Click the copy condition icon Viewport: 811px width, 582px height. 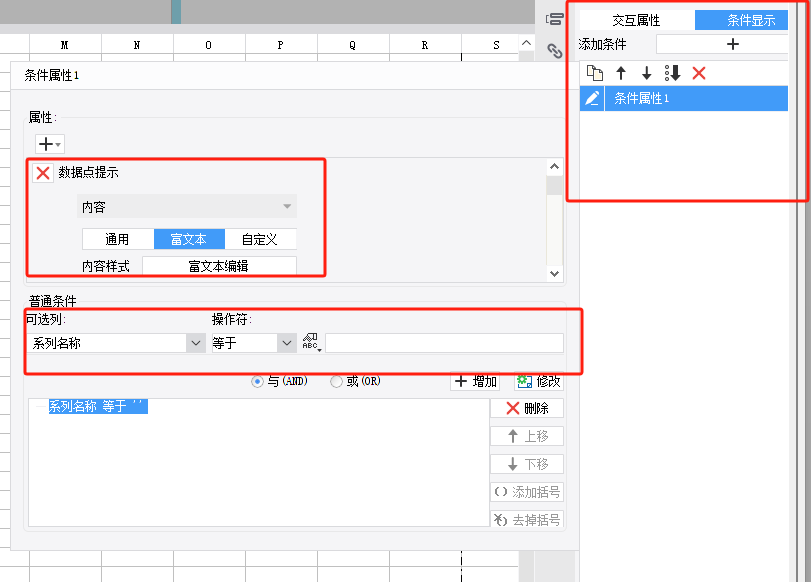[x=595, y=73]
